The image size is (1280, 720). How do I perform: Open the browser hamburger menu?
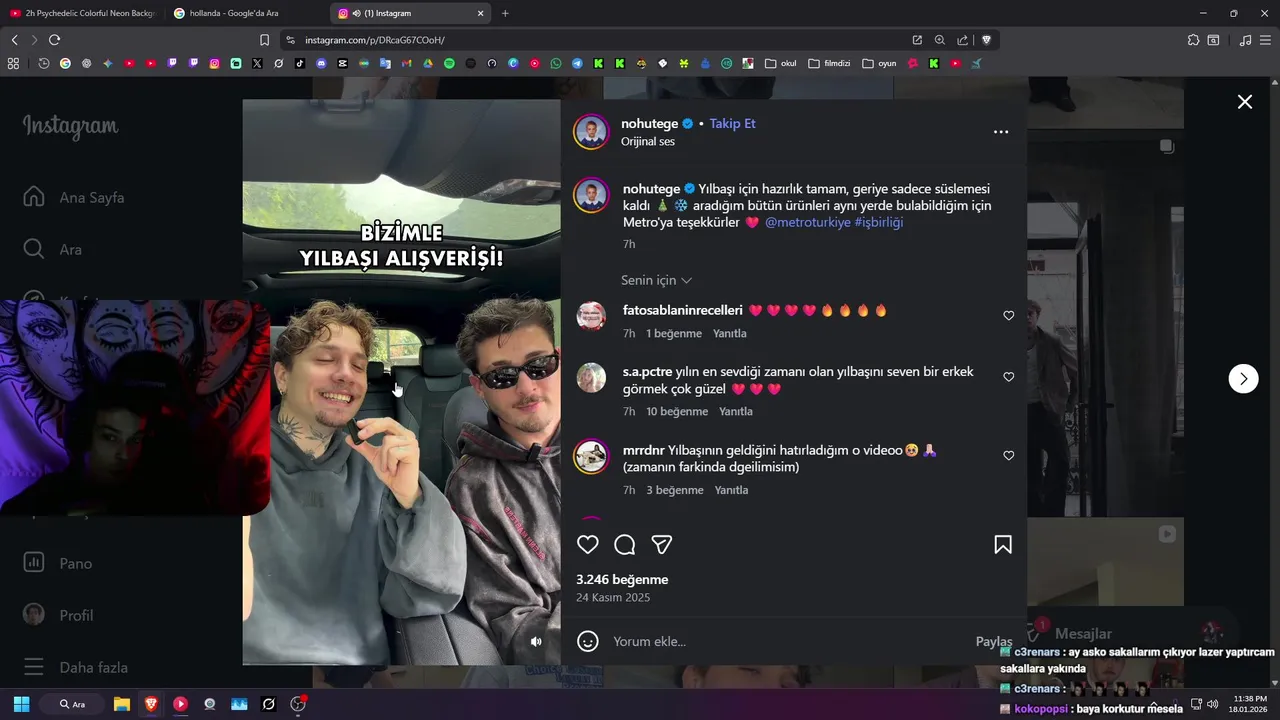click(x=1266, y=40)
